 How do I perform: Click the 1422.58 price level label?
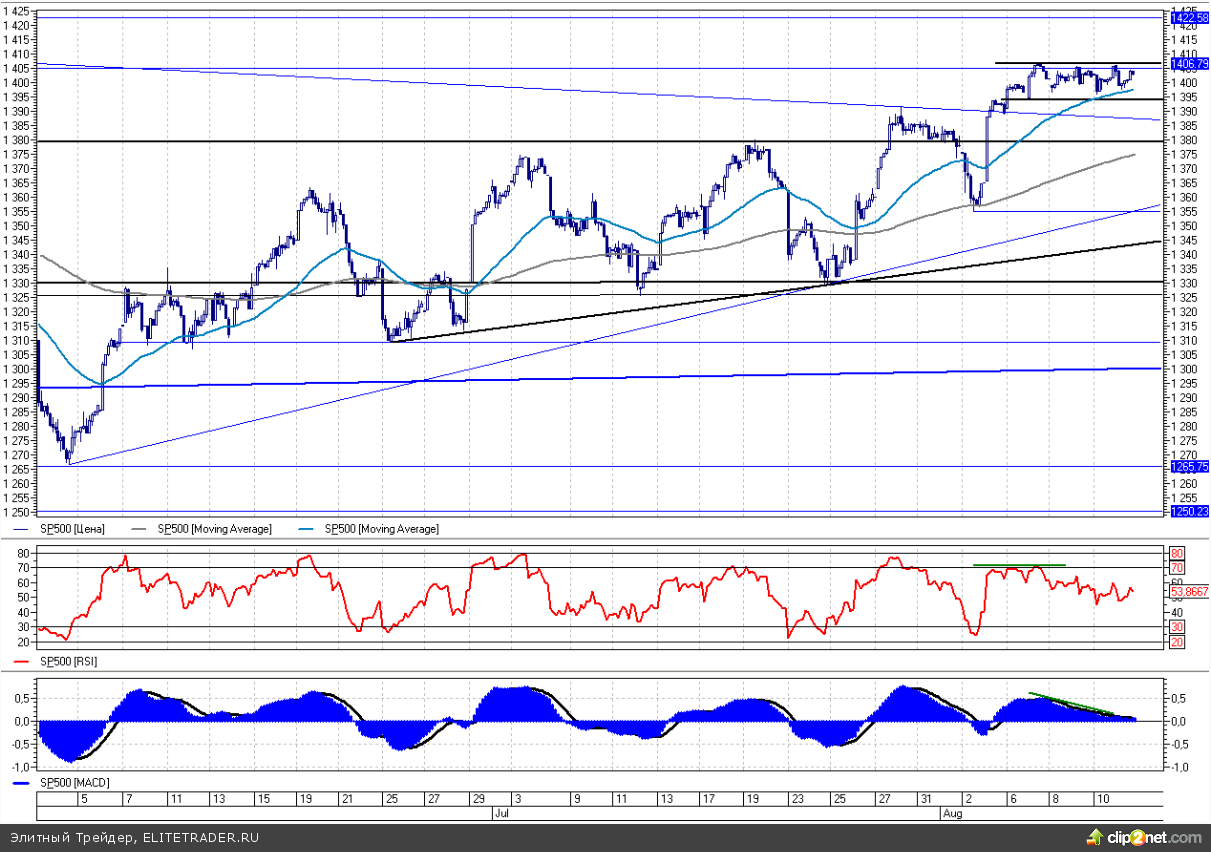coord(1189,18)
